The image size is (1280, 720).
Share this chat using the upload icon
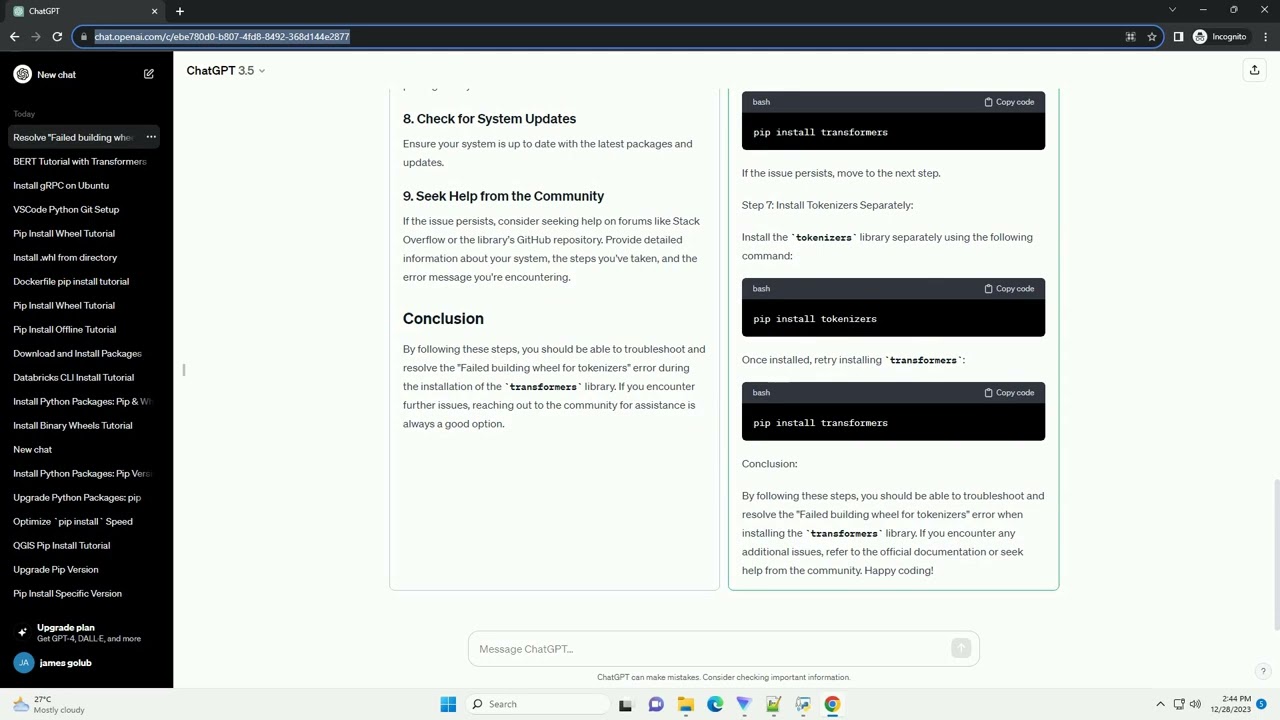point(1254,70)
